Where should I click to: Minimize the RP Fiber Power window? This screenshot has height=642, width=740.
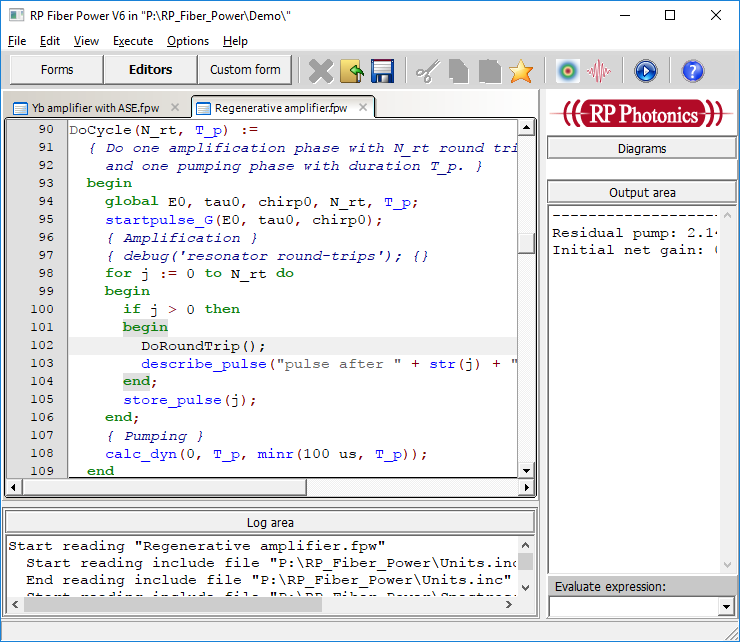[x=625, y=15]
